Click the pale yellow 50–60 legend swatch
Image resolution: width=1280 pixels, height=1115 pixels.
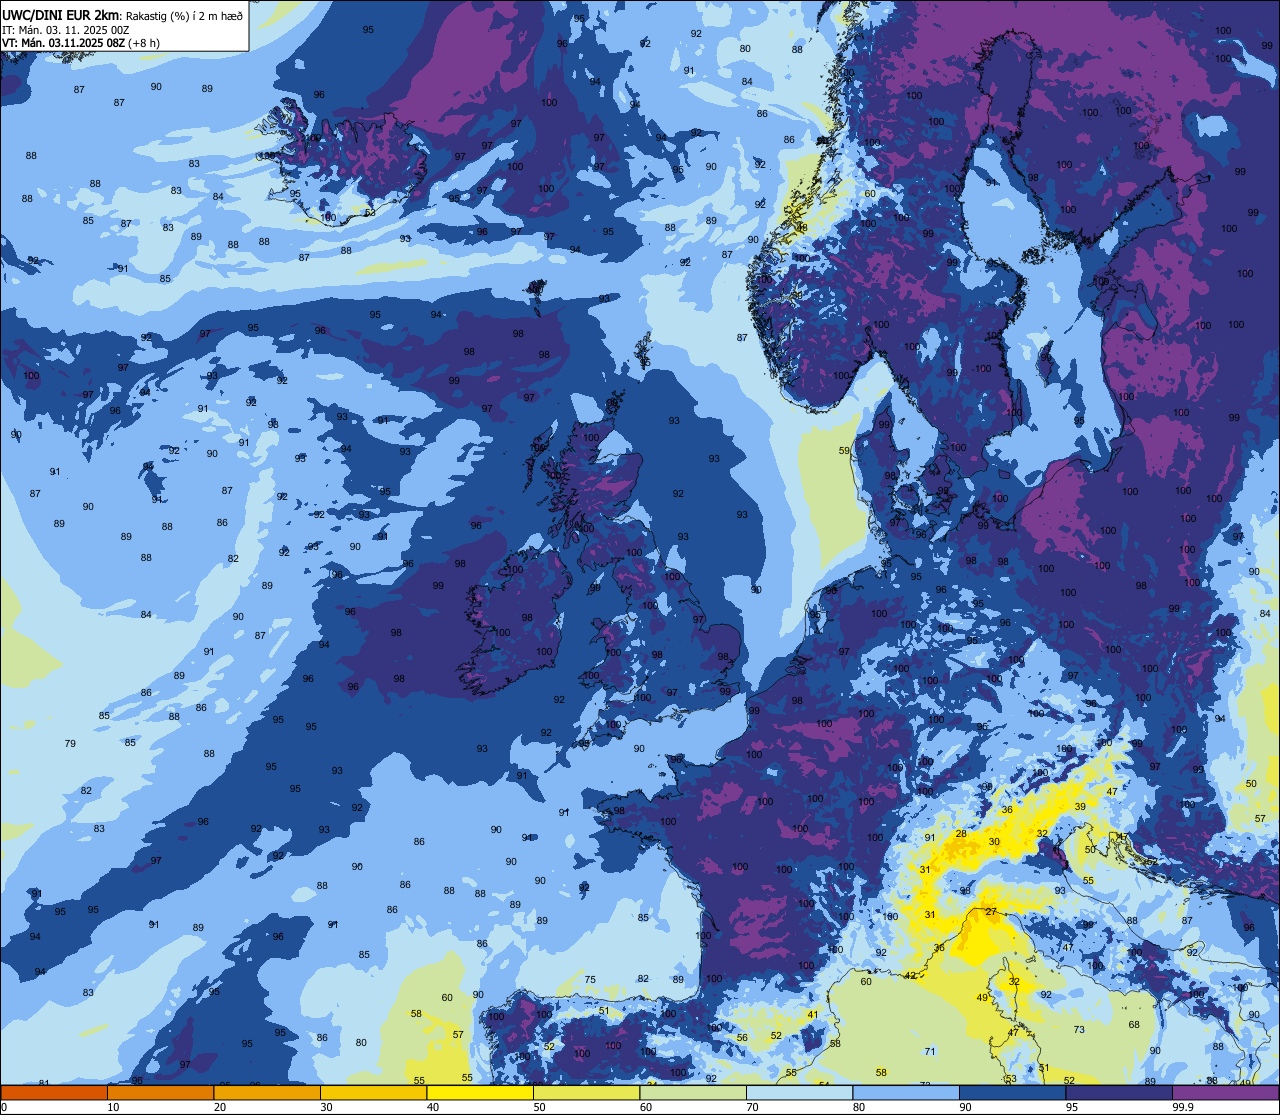pos(586,1092)
